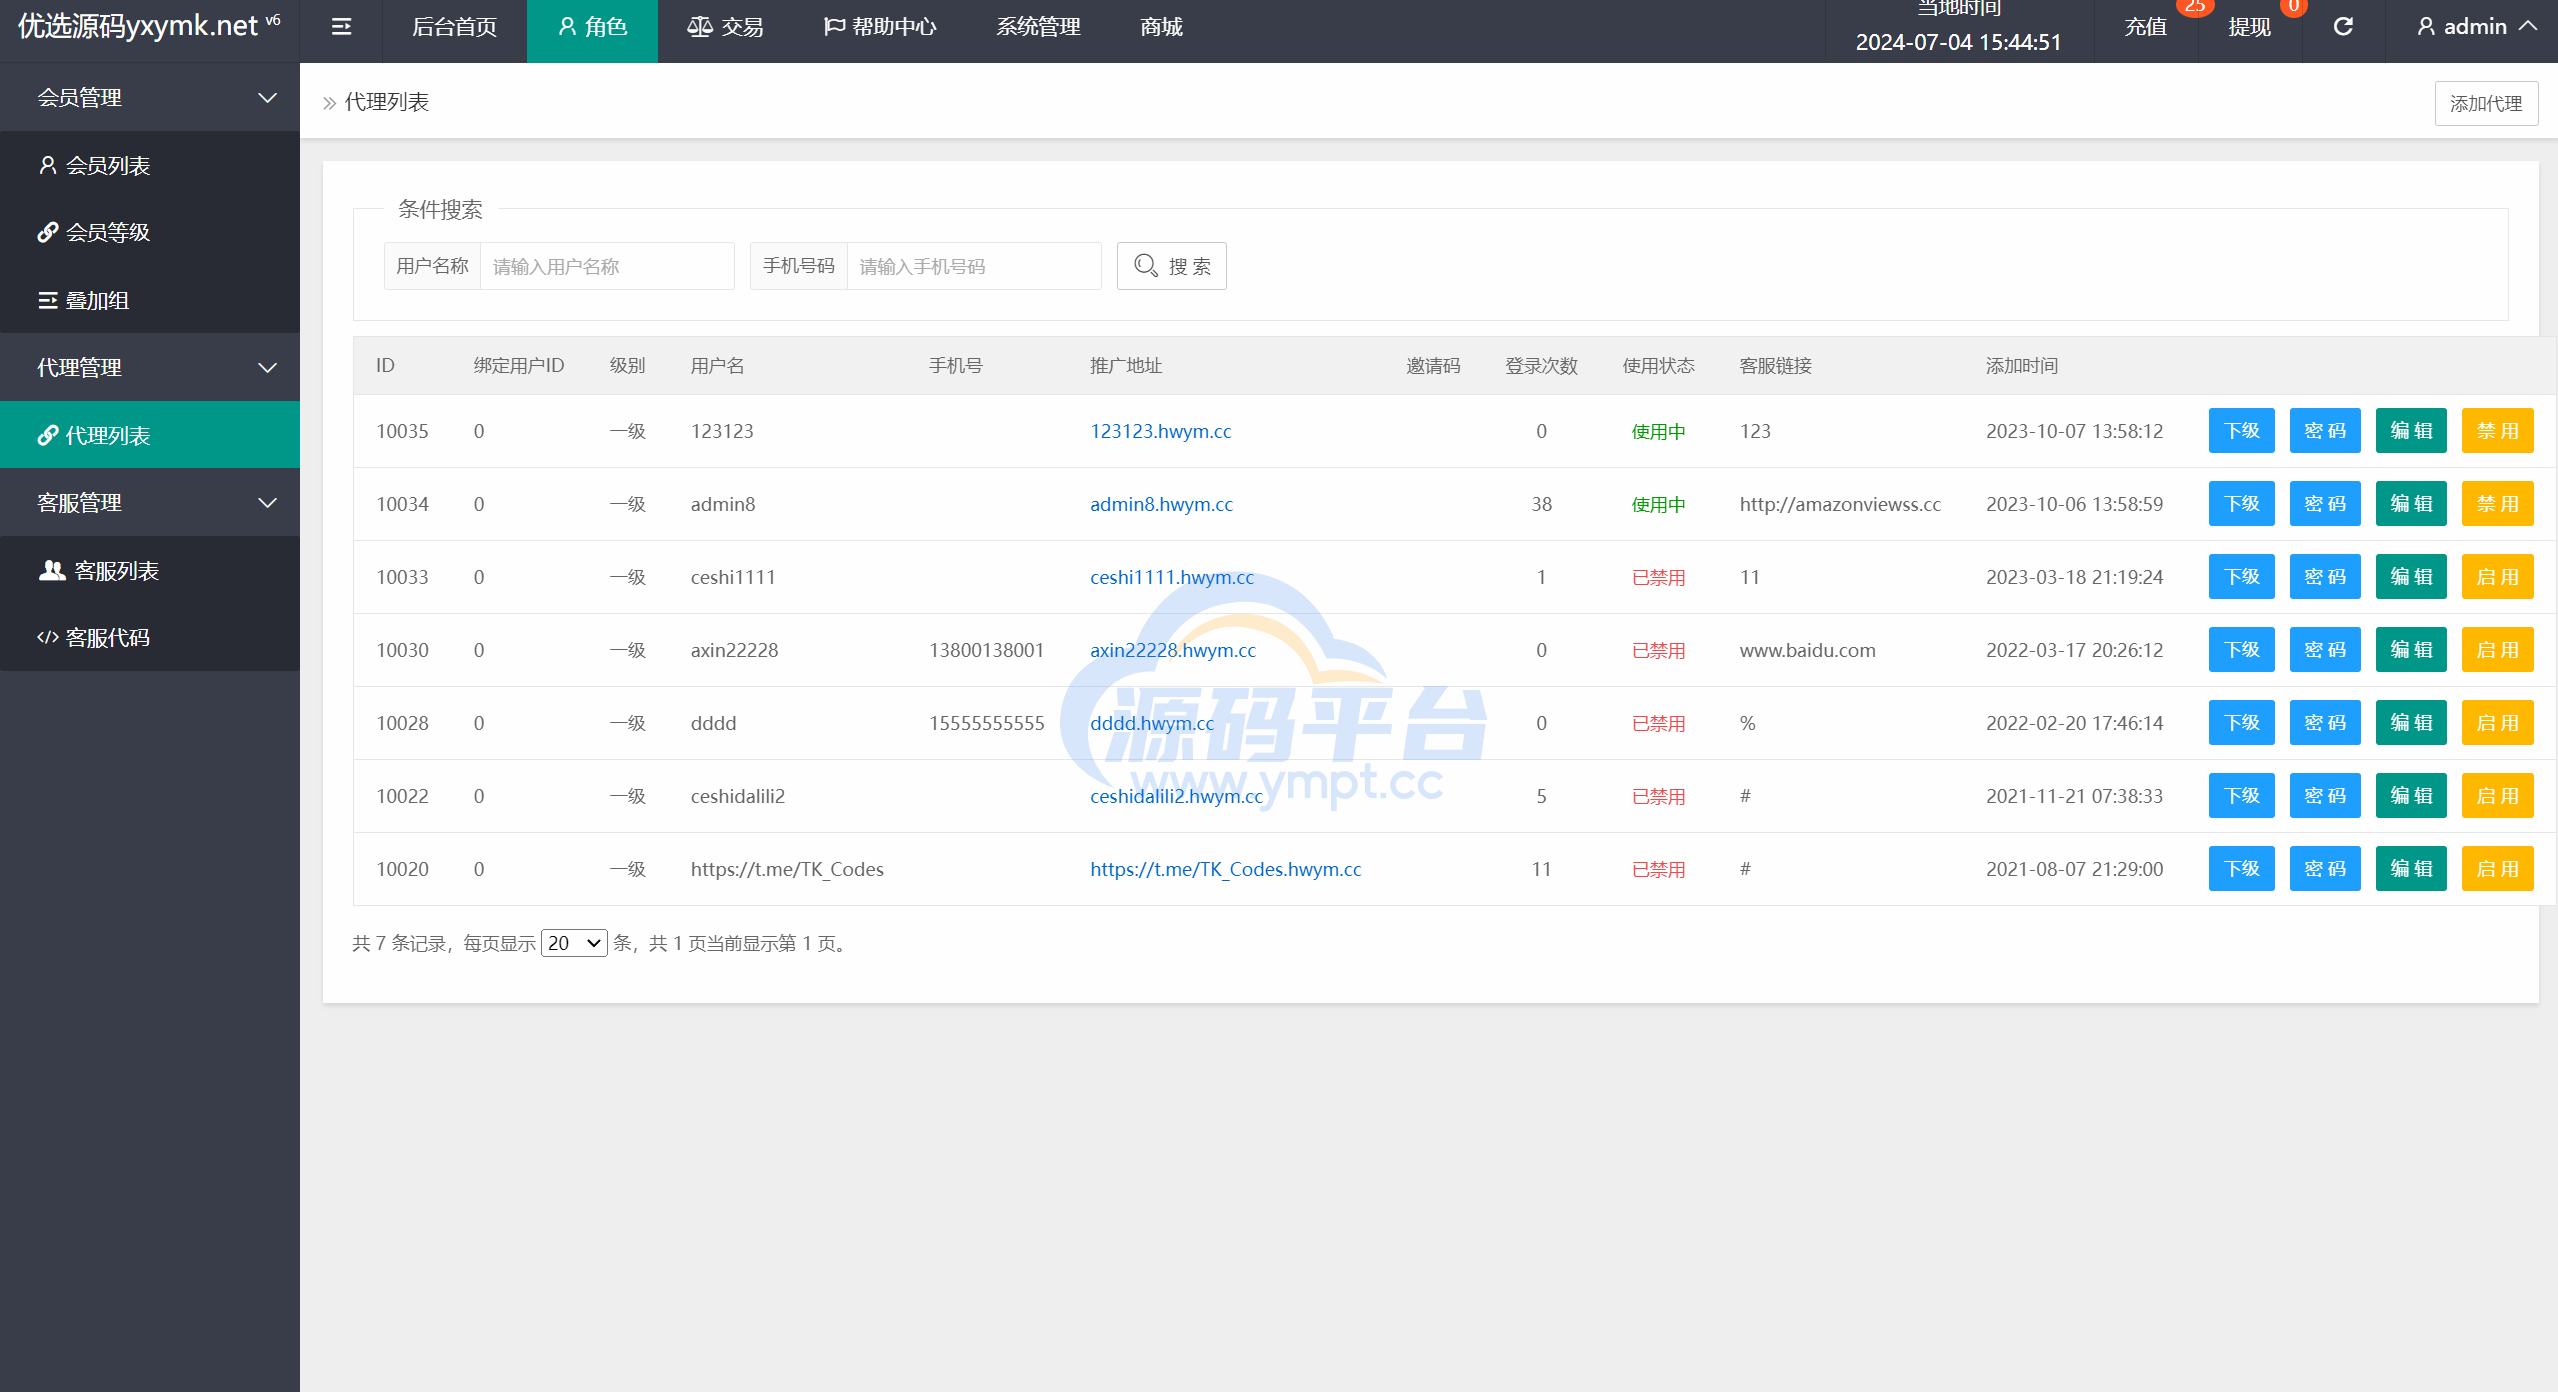The image size is (2558, 1392).
Task: Open the 123123.hwym.cc promotion link
Action: [1160, 431]
